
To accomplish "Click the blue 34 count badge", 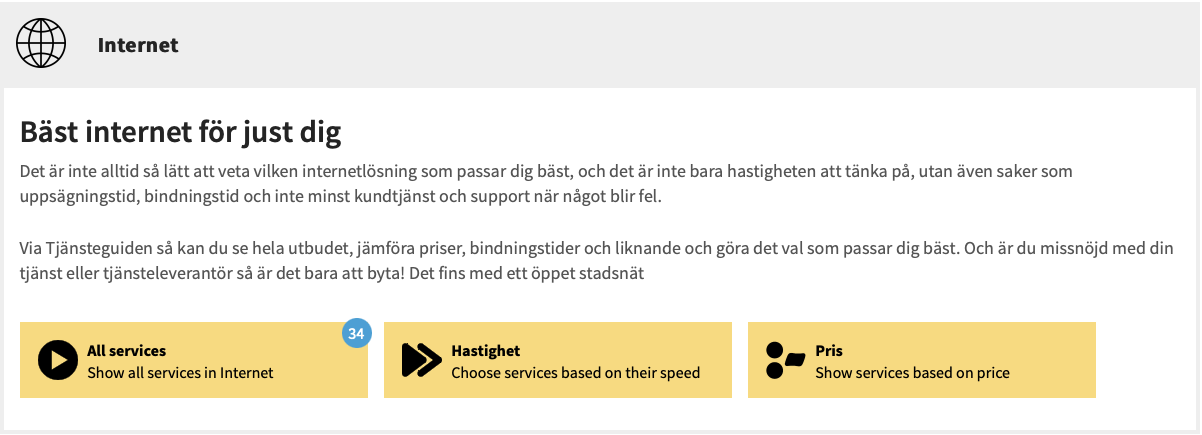I will (356, 334).
